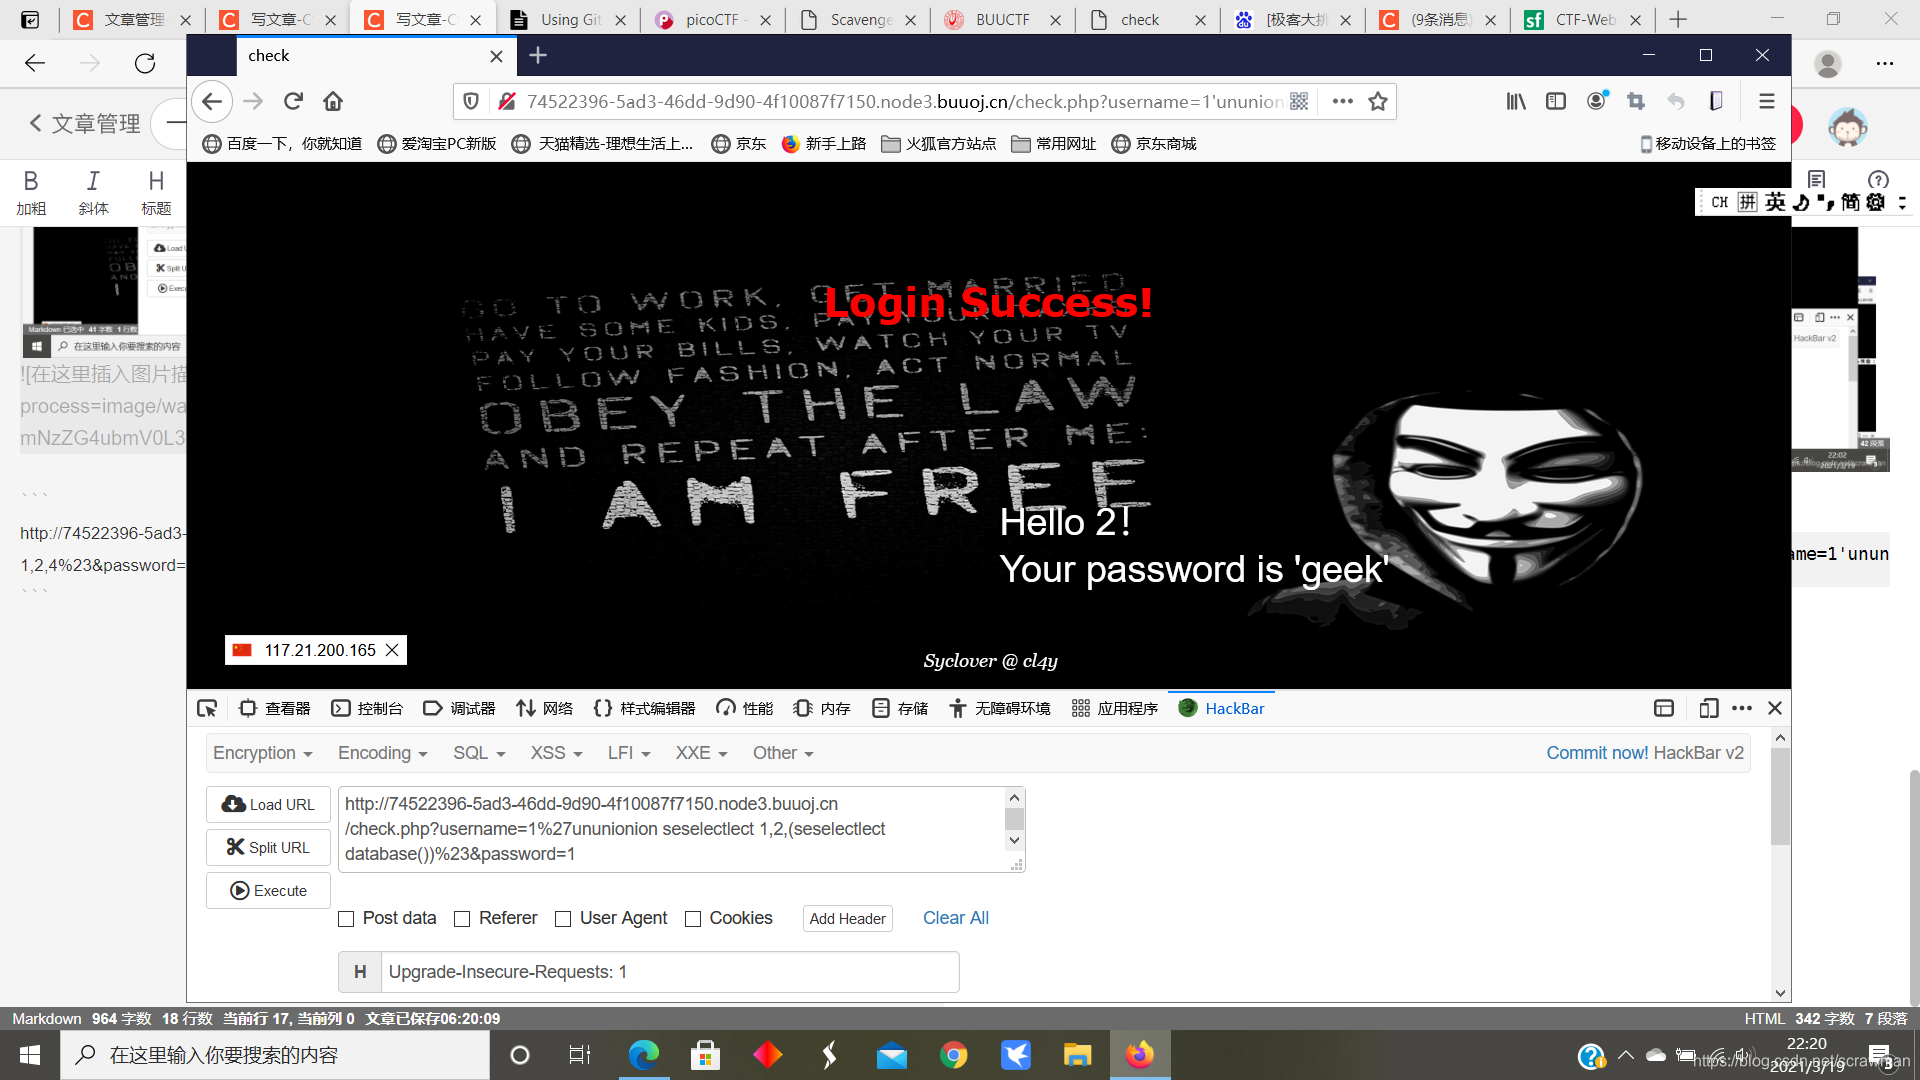Go to Firefox home page
The image size is (1920, 1080).
point(333,101)
